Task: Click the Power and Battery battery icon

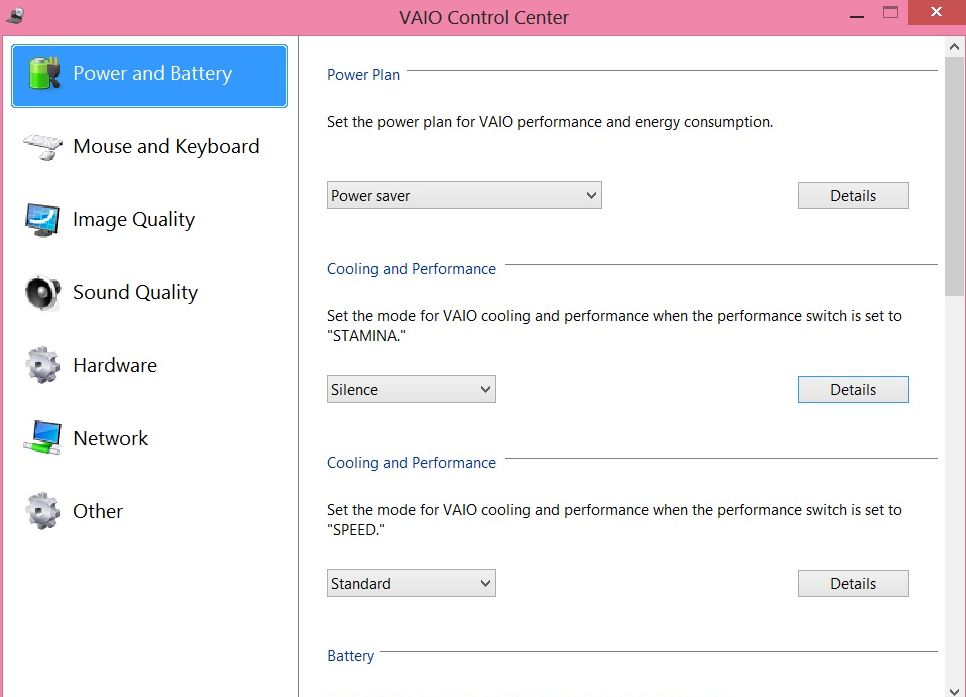Action: click(x=44, y=73)
